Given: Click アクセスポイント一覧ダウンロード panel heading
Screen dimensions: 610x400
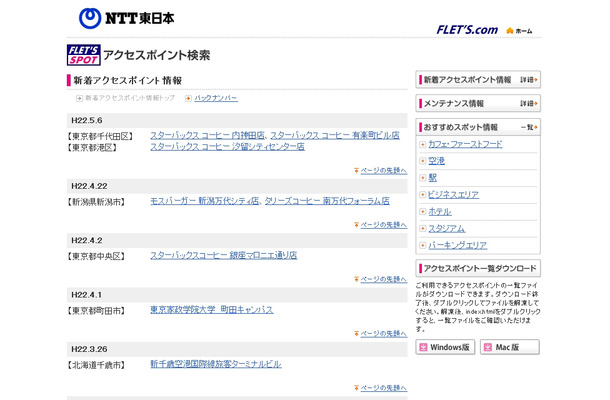Looking at the screenshot, I should (x=478, y=268).
